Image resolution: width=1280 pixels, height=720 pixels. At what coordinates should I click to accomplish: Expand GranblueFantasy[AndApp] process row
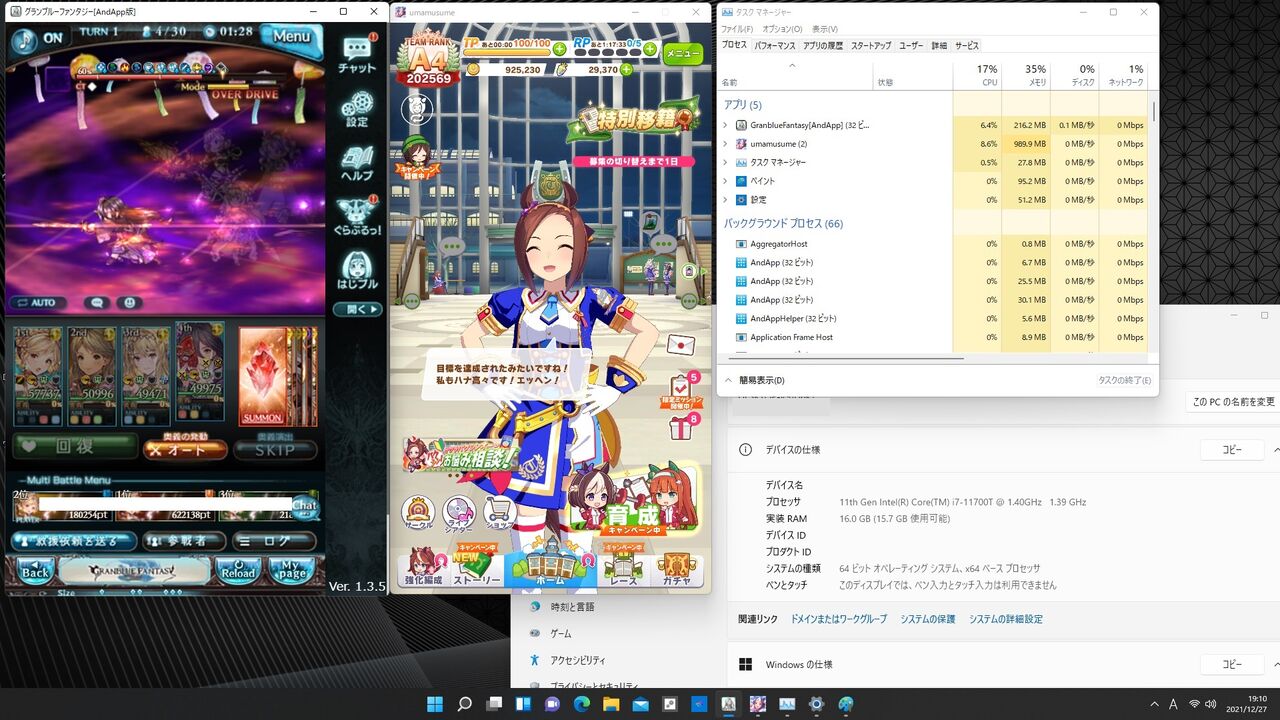pos(725,125)
